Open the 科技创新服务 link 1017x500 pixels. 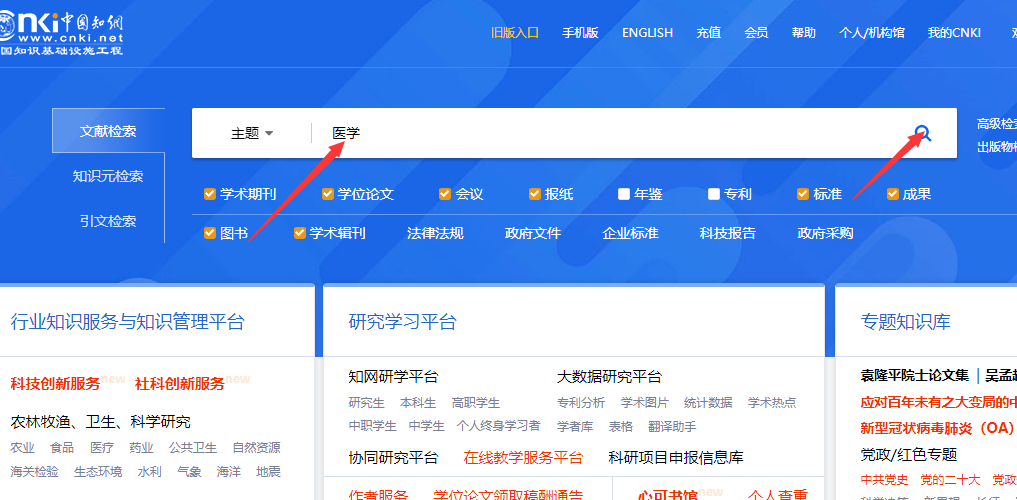55,383
